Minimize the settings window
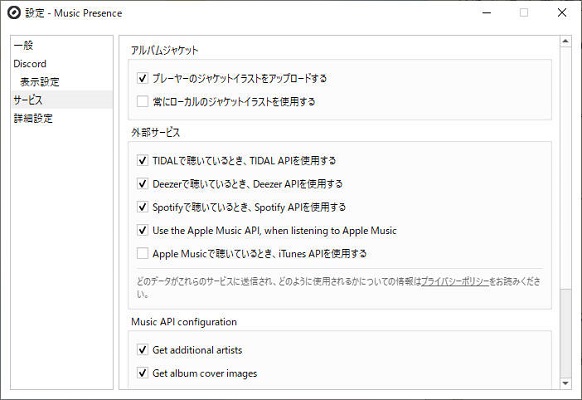This screenshot has height=400, width=582. [x=487, y=13]
